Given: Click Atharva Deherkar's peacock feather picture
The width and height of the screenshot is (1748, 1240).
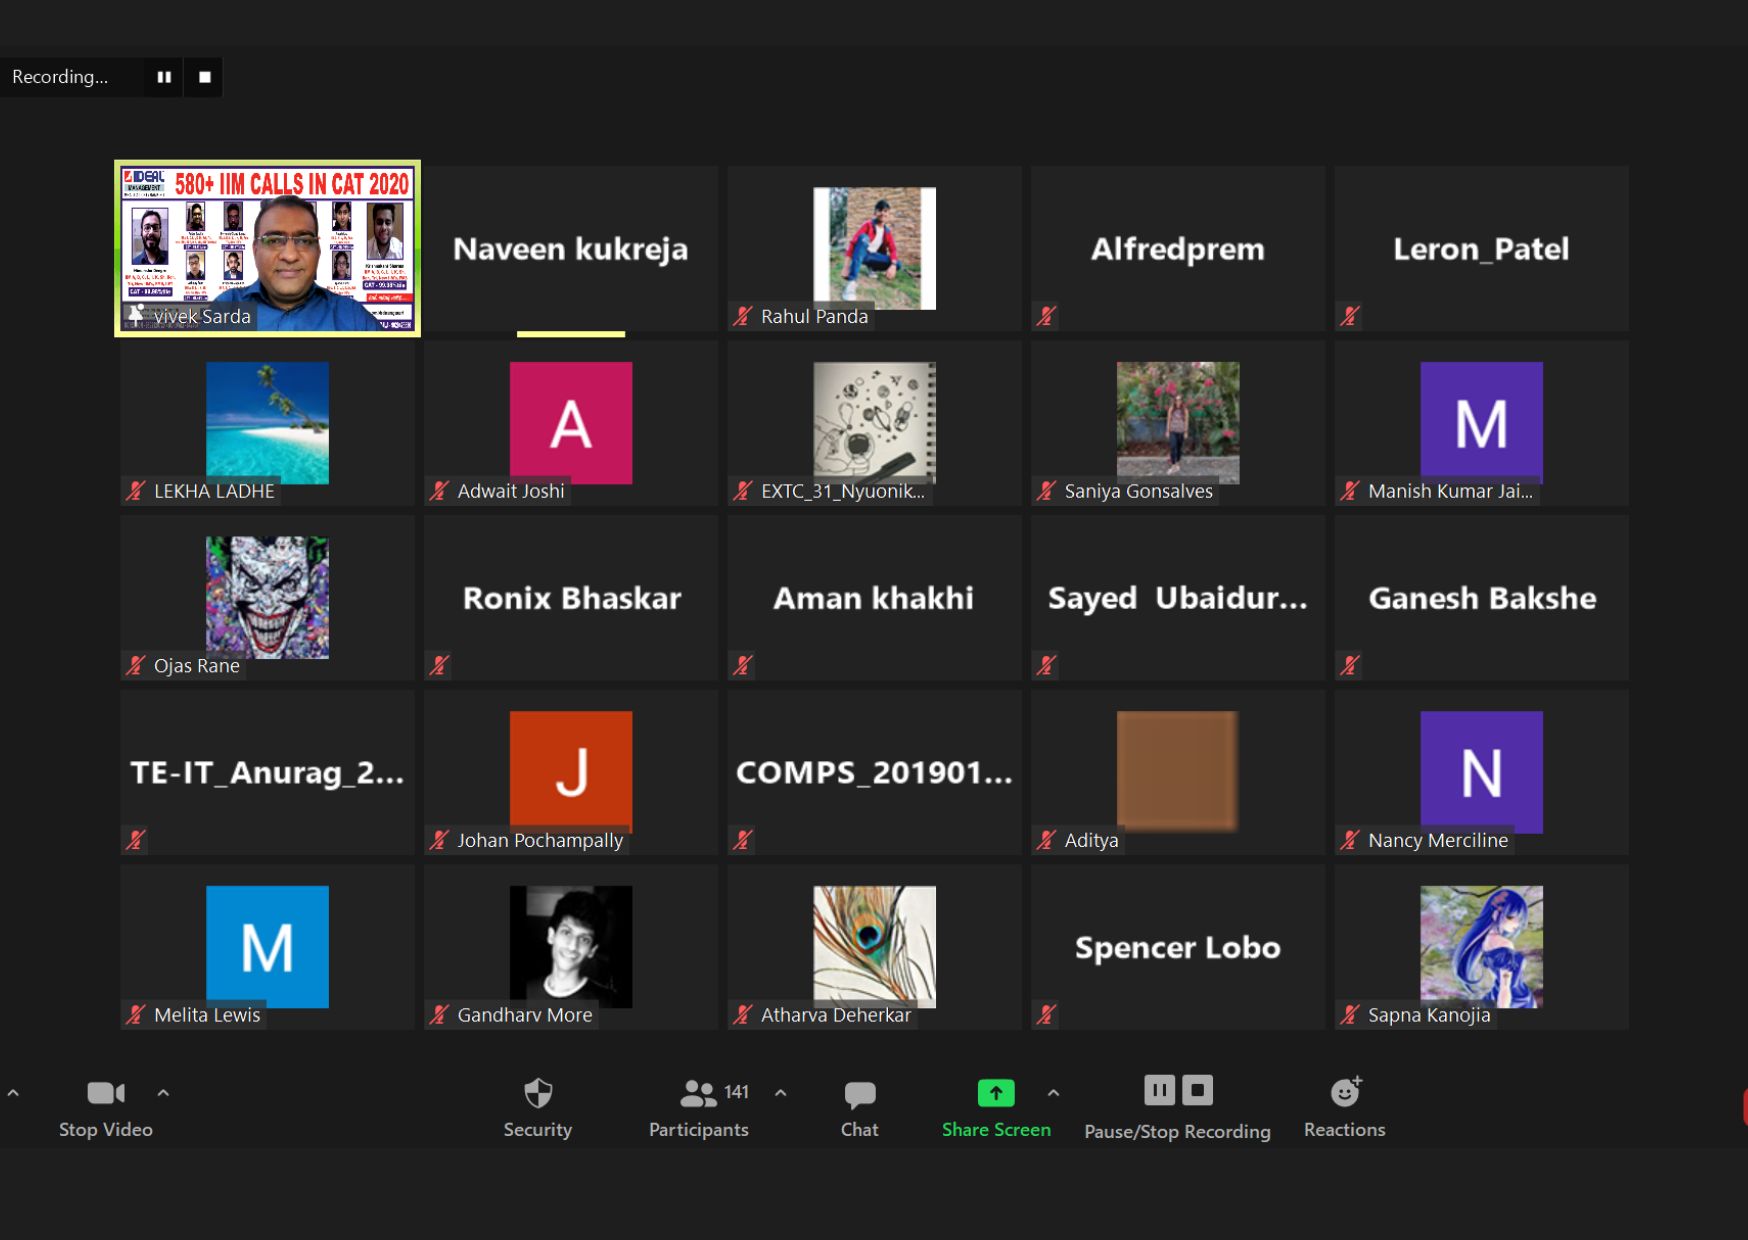Looking at the screenshot, I should point(875,946).
